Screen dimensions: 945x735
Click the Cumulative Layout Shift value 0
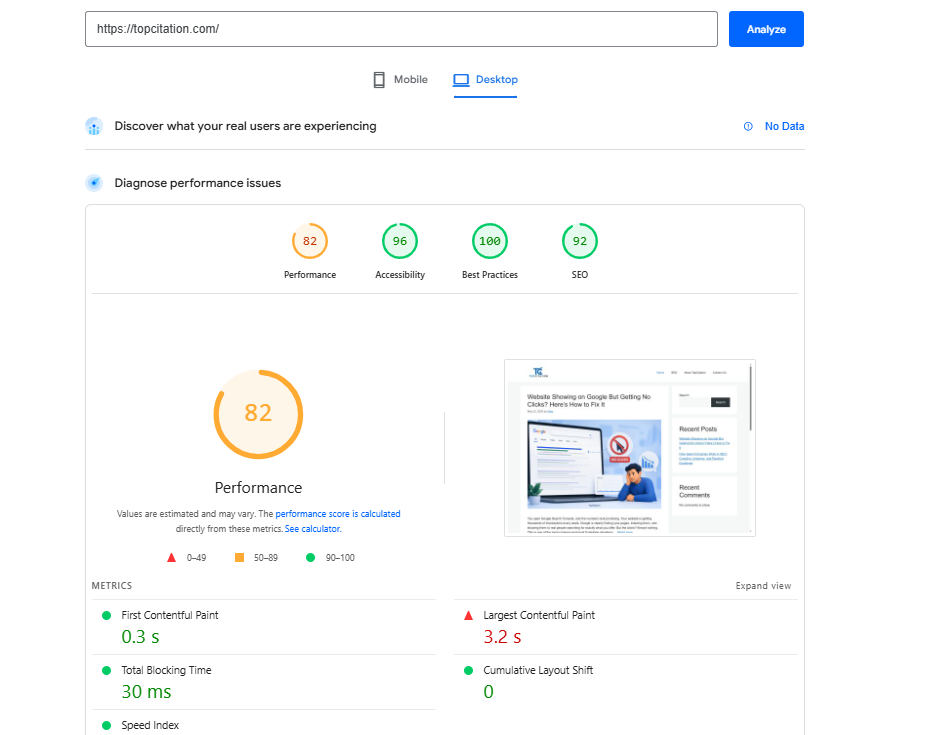489,692
